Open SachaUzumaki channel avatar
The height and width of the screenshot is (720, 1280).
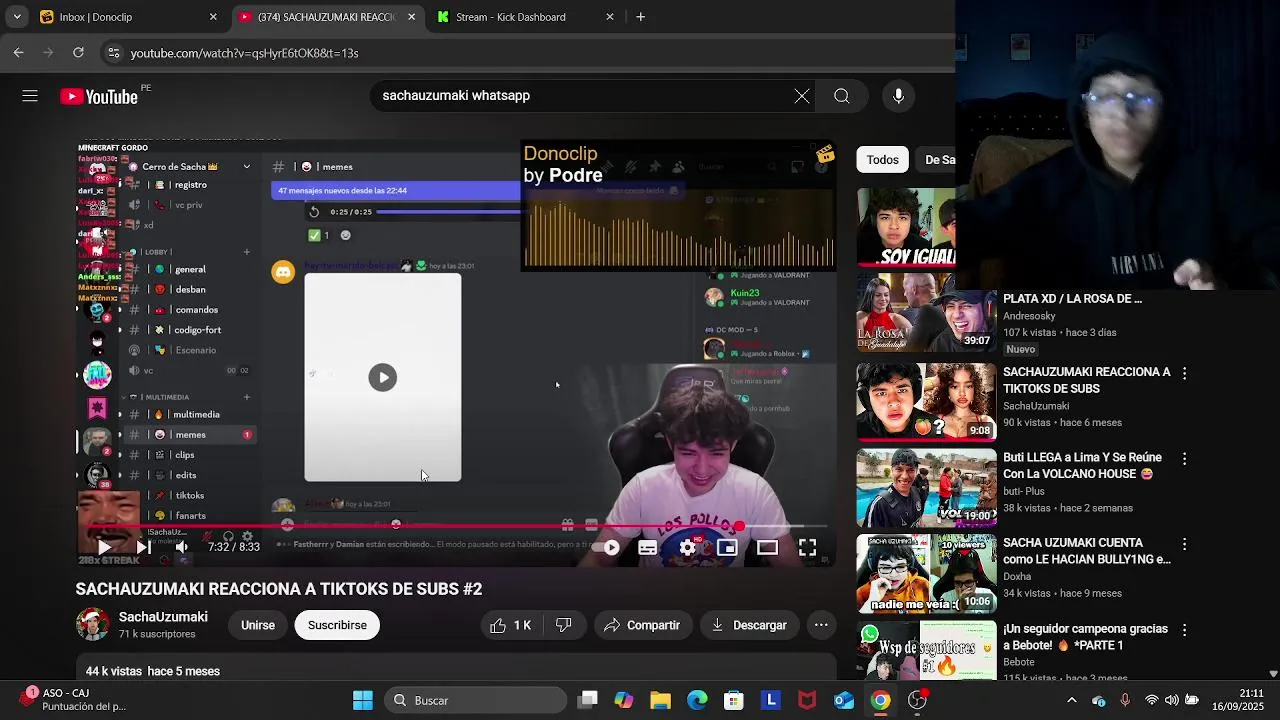(x=93, y=624)
